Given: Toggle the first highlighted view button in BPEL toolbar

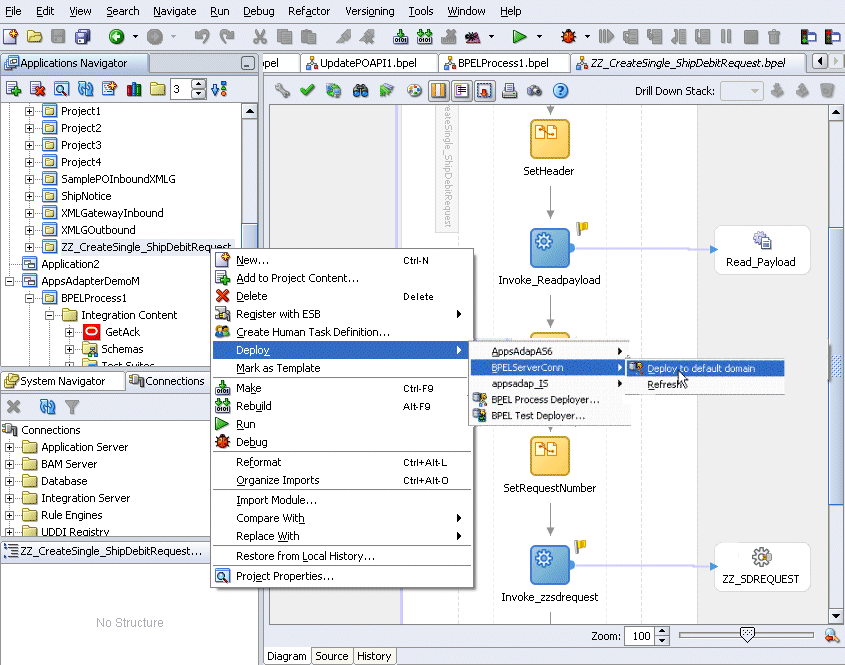Looking at the screenshot, I should pos(439,91).
